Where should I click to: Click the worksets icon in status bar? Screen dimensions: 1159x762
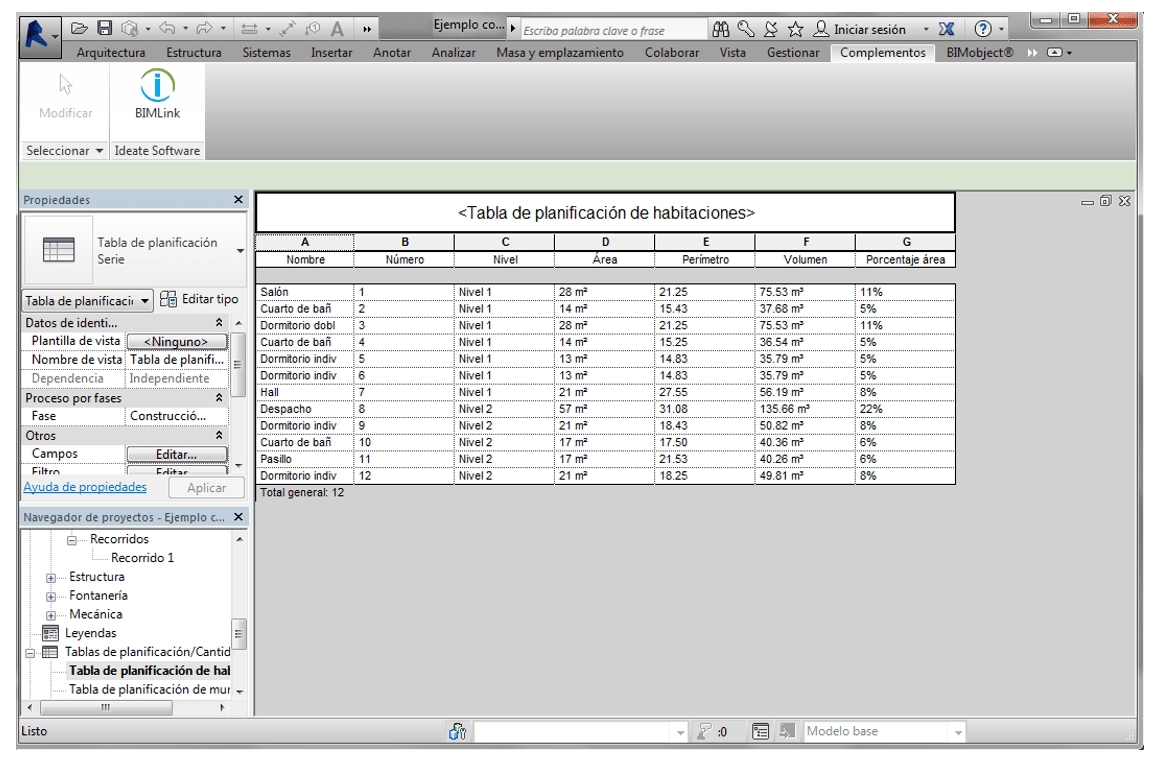pos(458,732)
